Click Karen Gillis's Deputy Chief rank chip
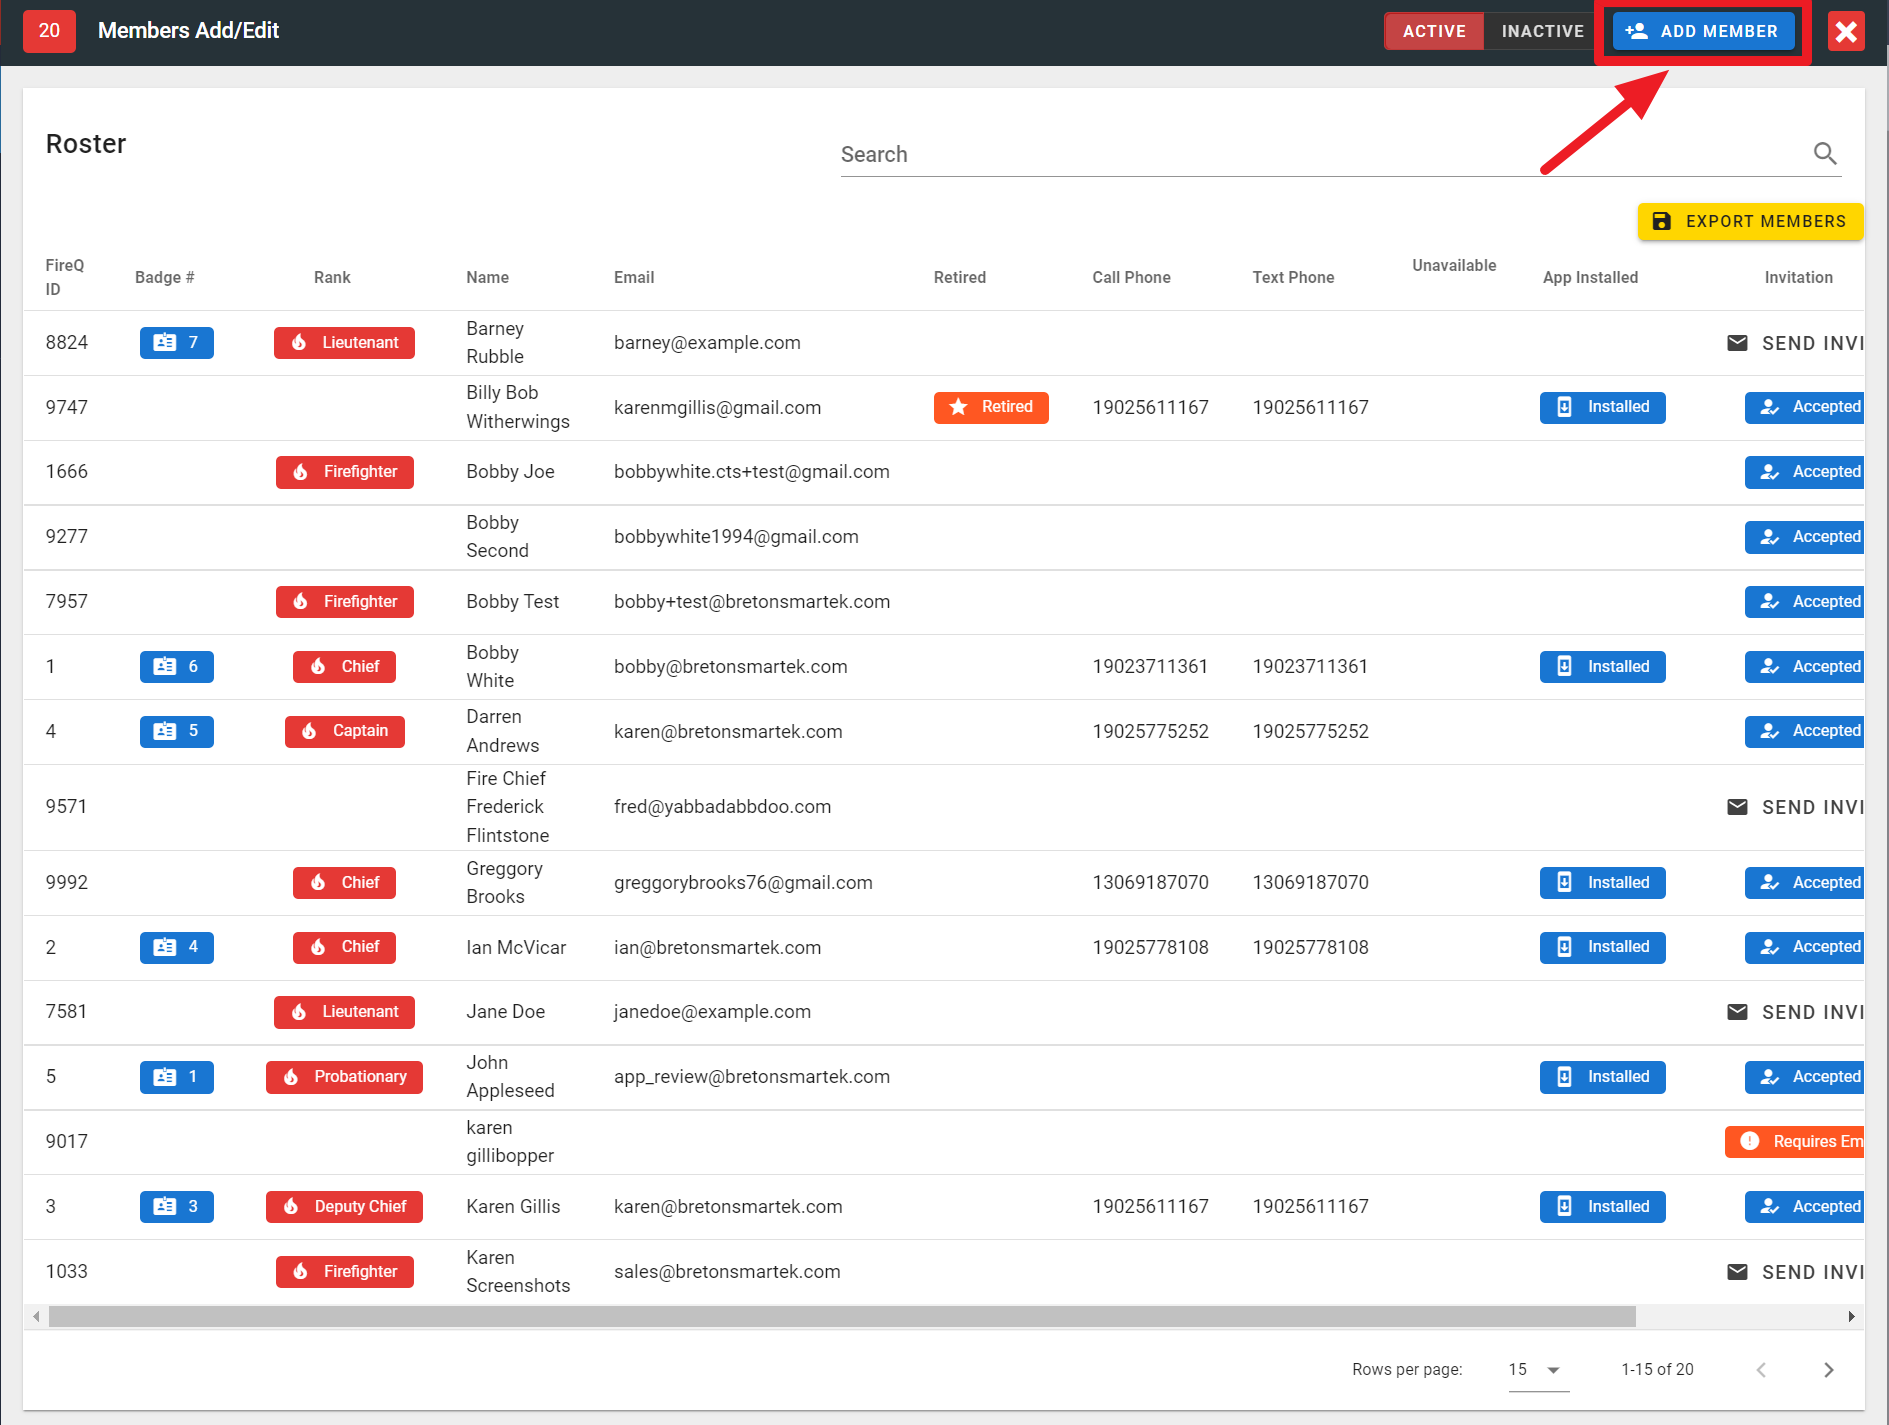The image size is (1889, 1425). click(344, 1207)
